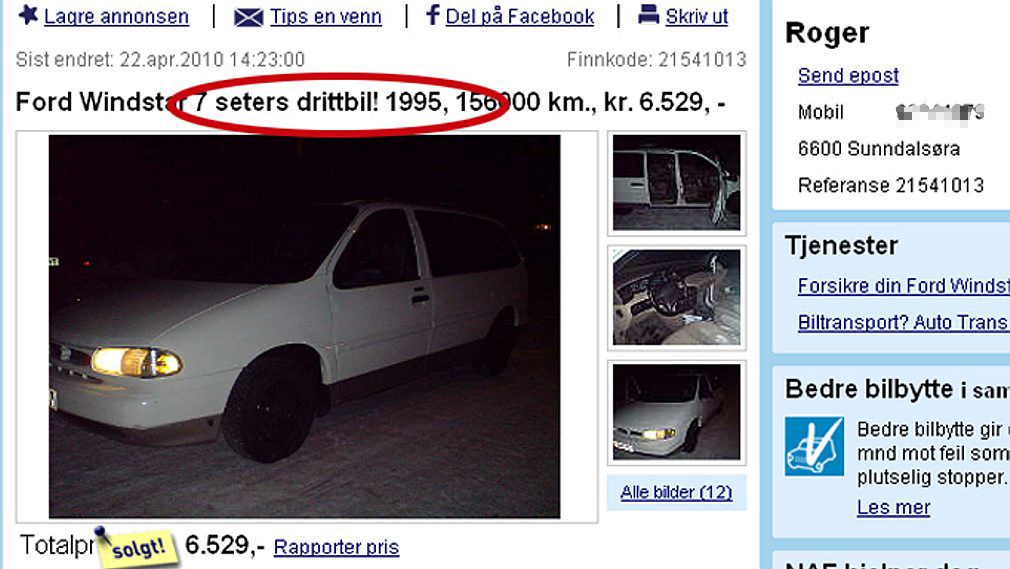Open Forsikre din Ford Windstar link
Viewport: 1010px width, 569px height.
tap(903, 285)
